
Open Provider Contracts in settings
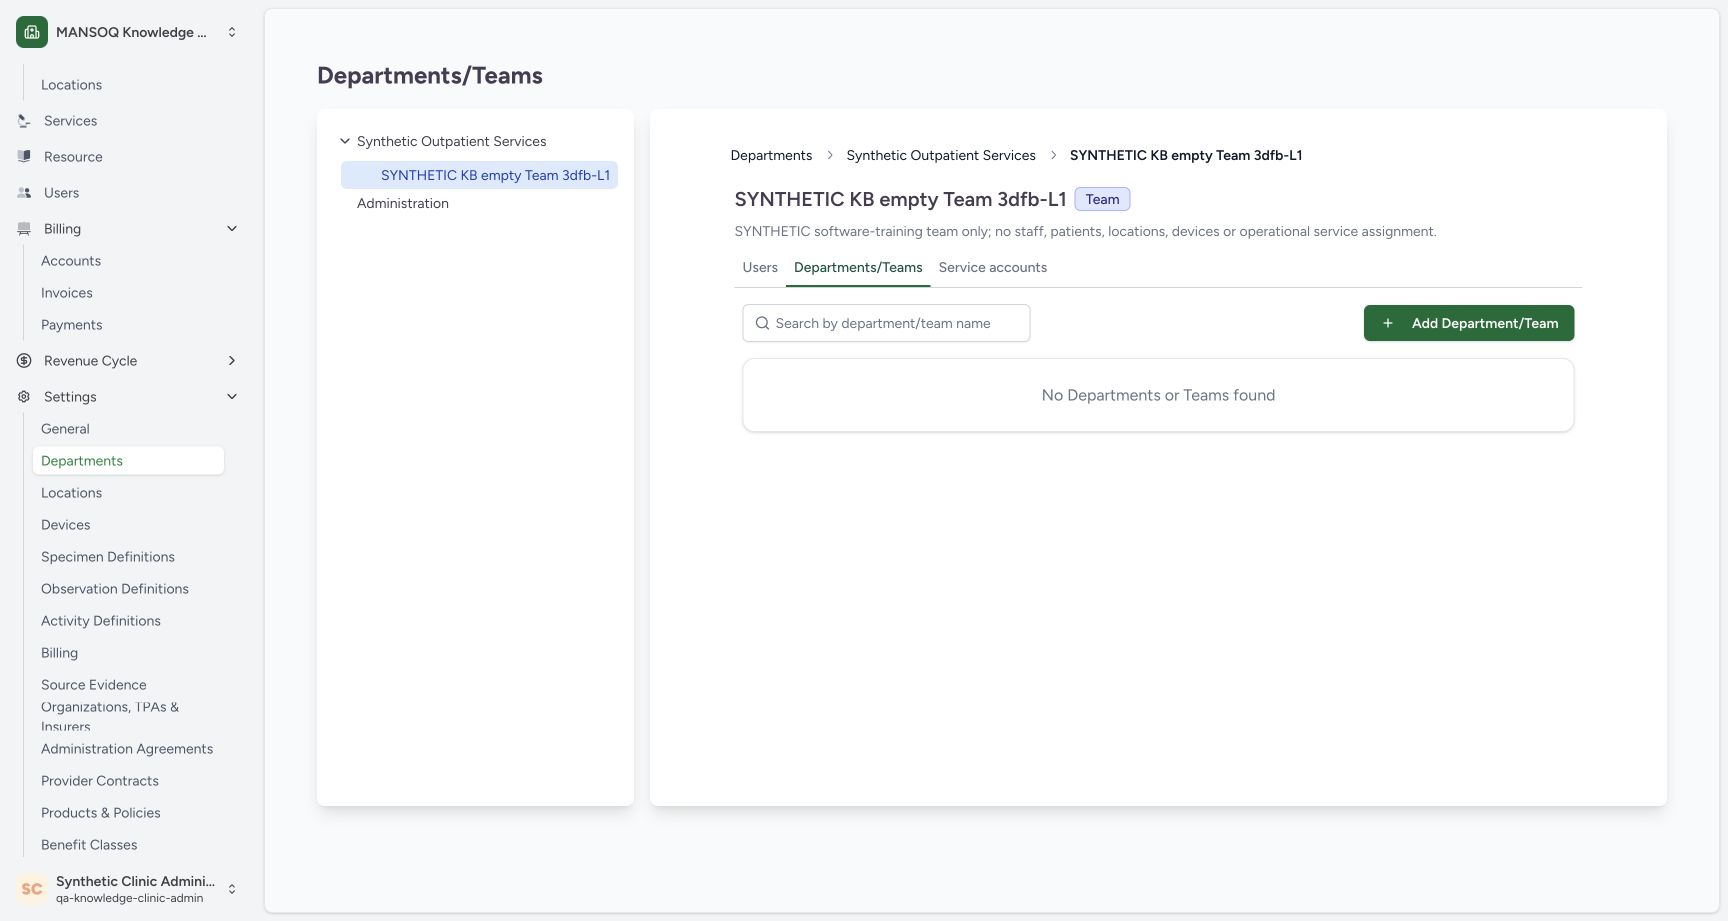pos(100,781)
